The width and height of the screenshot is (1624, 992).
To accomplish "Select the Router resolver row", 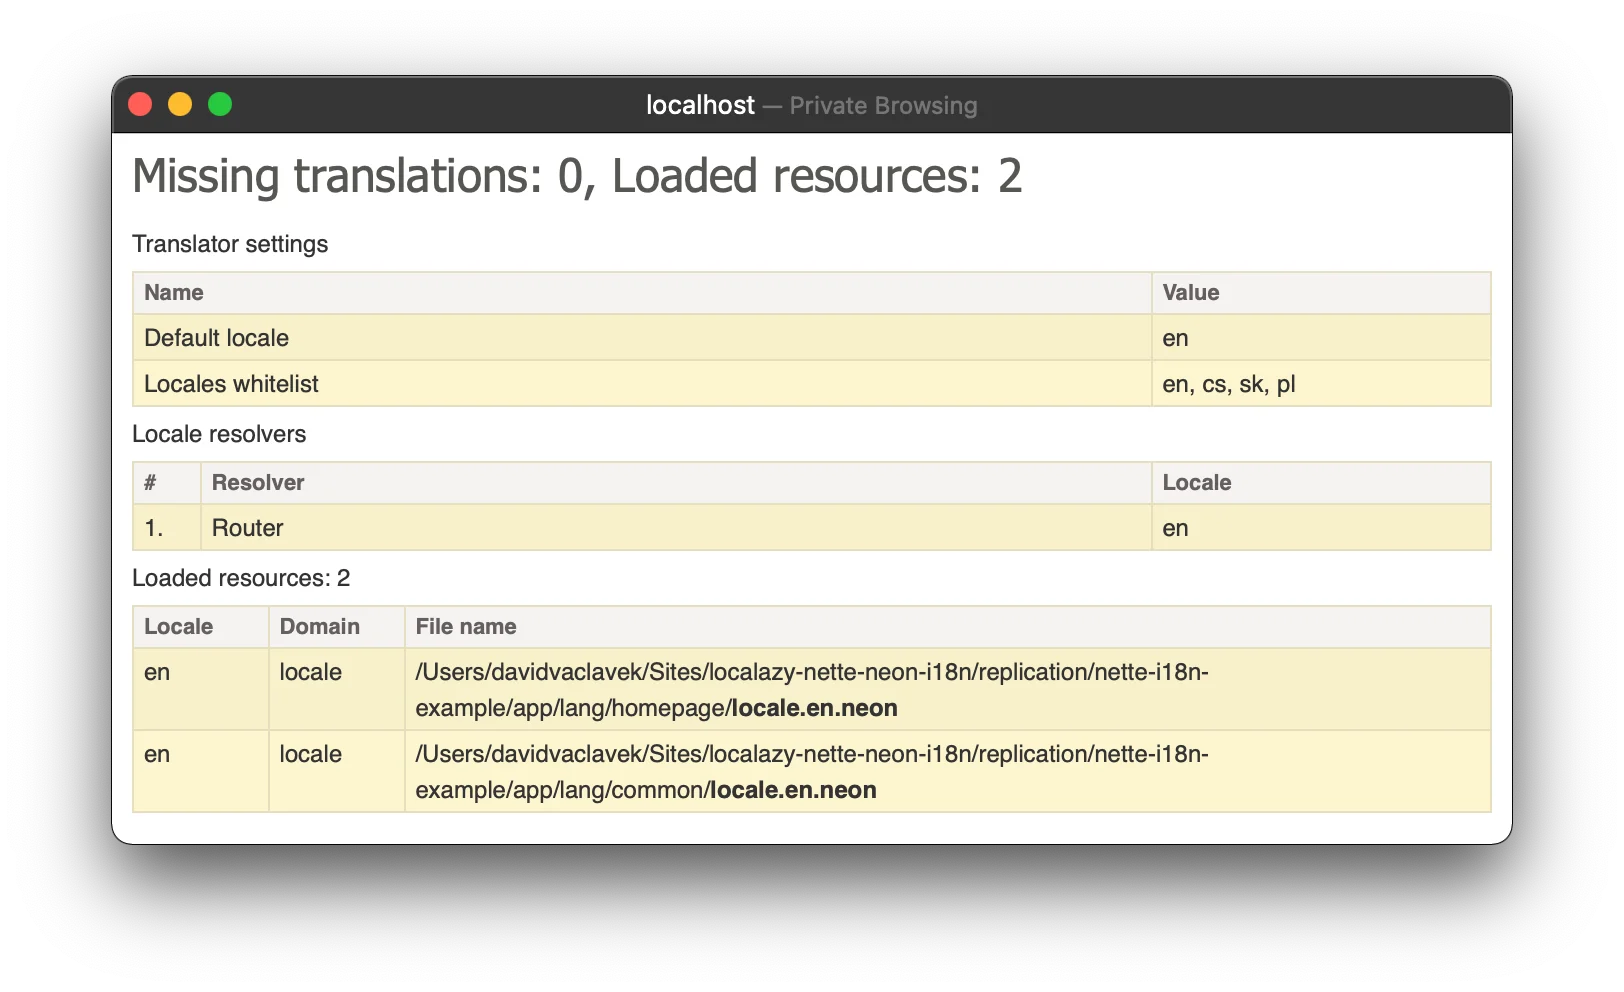I will click(248, 528).
